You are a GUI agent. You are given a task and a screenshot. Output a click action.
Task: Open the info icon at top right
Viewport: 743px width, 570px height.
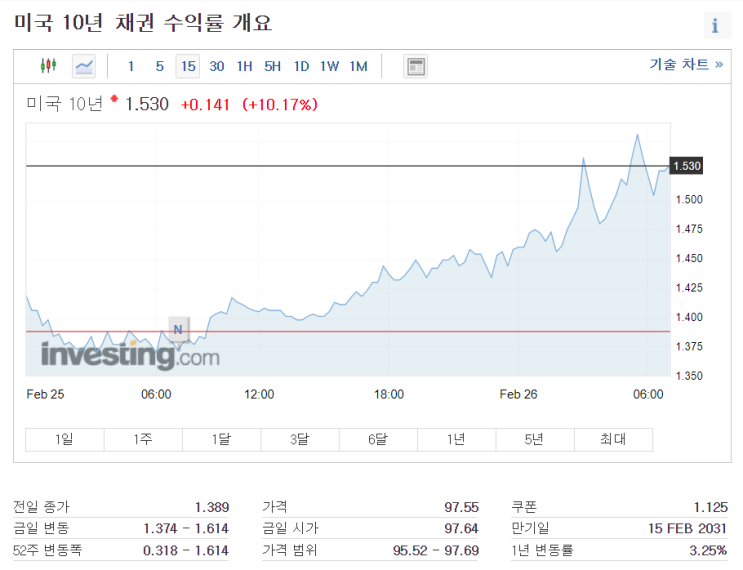(716, 25)
